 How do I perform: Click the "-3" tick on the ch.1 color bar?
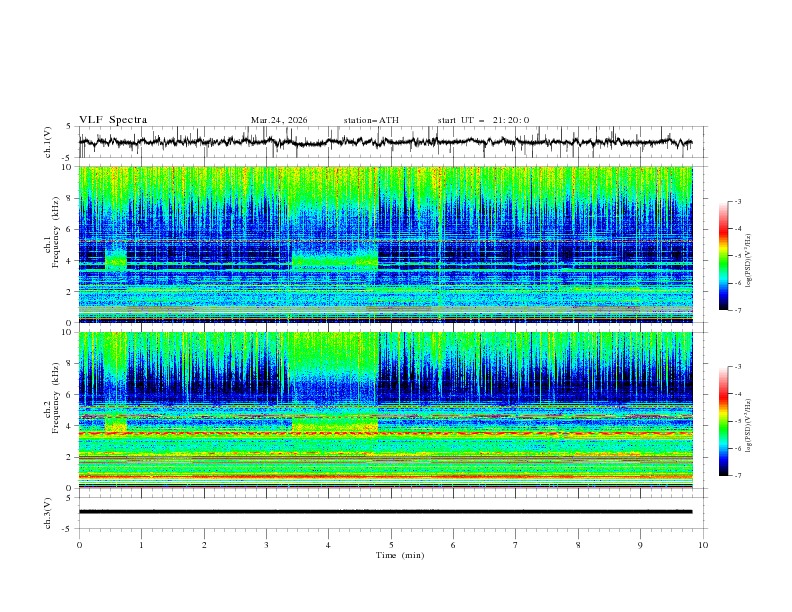coord(737,201)
